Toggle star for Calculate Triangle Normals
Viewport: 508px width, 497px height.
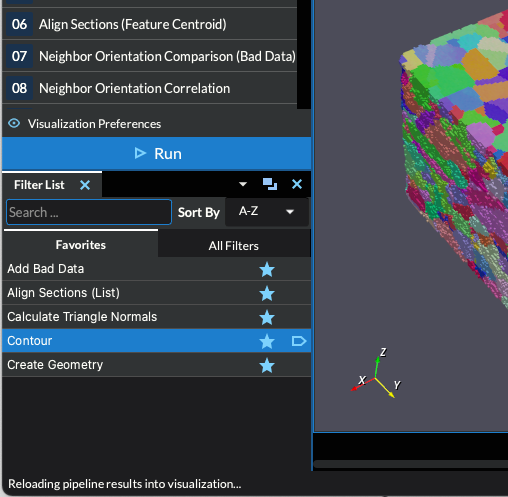pyautogui.click(x=267, y=317)
